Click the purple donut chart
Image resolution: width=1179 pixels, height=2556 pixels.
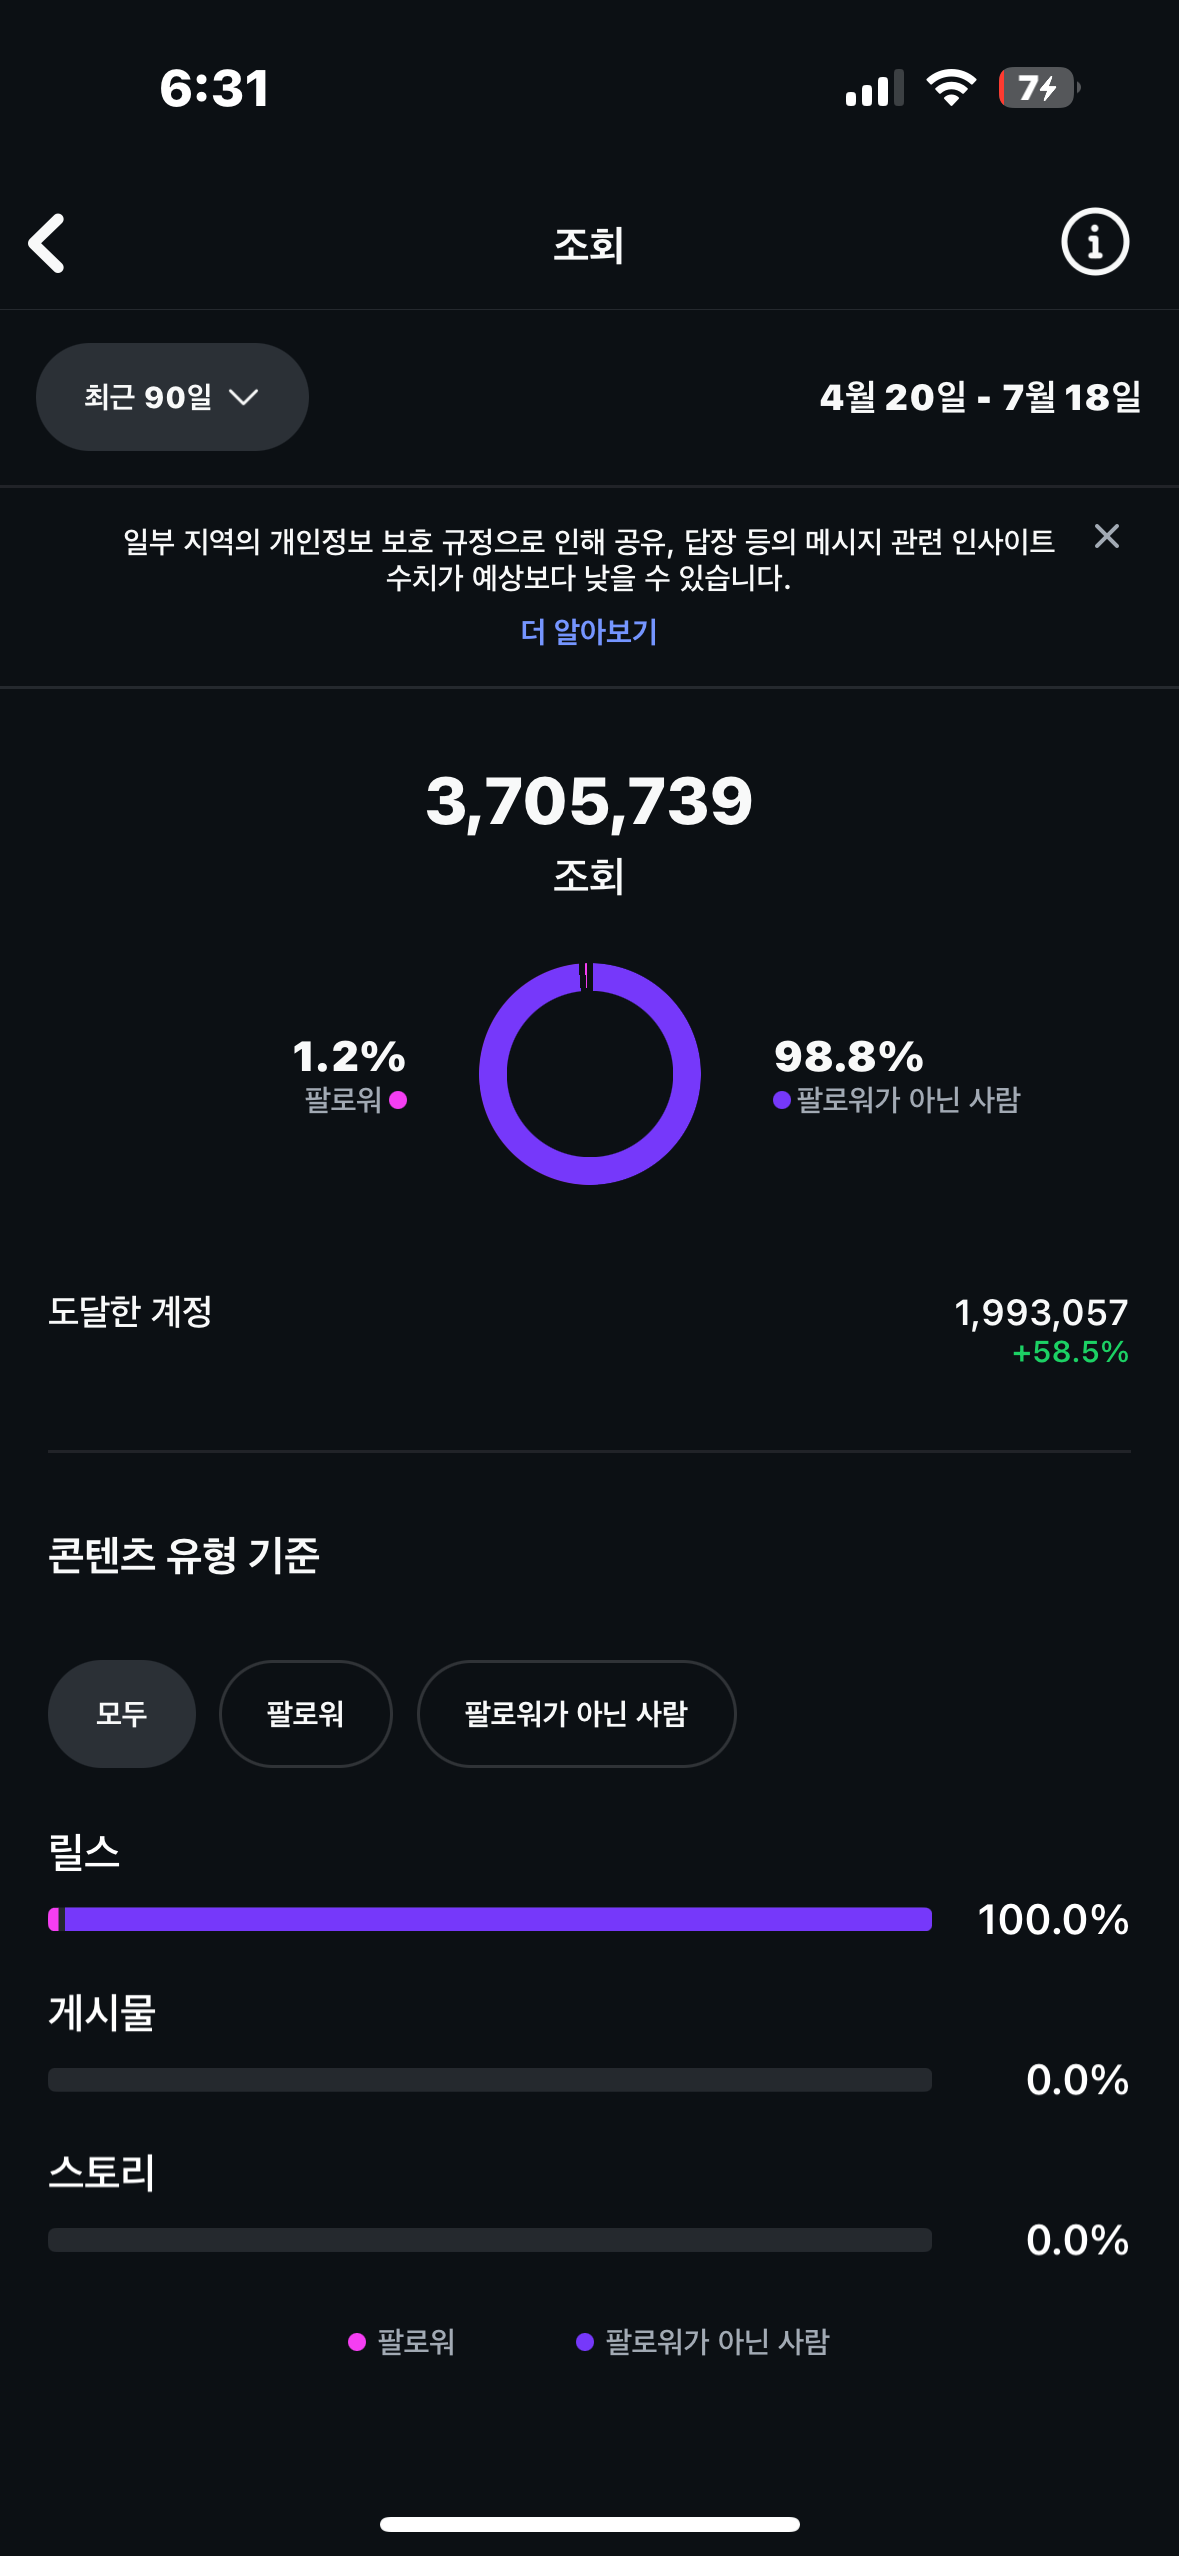point(590,1074)
